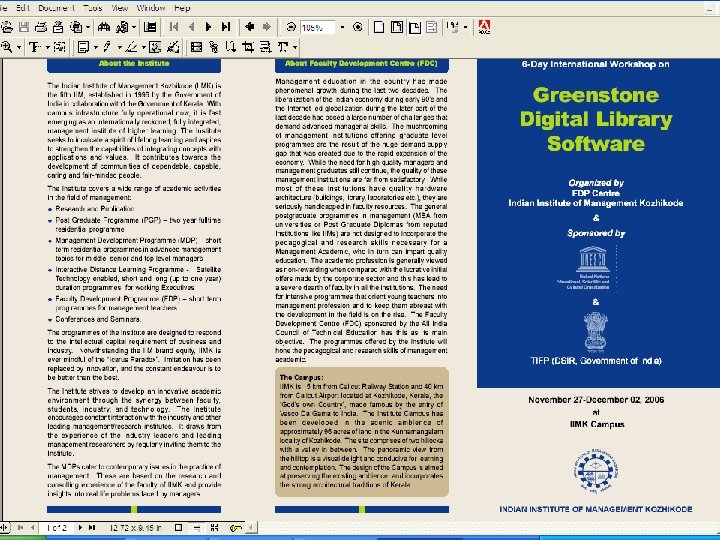
Task: Select the TouchUp Text tool
Action: click(283, 47)
